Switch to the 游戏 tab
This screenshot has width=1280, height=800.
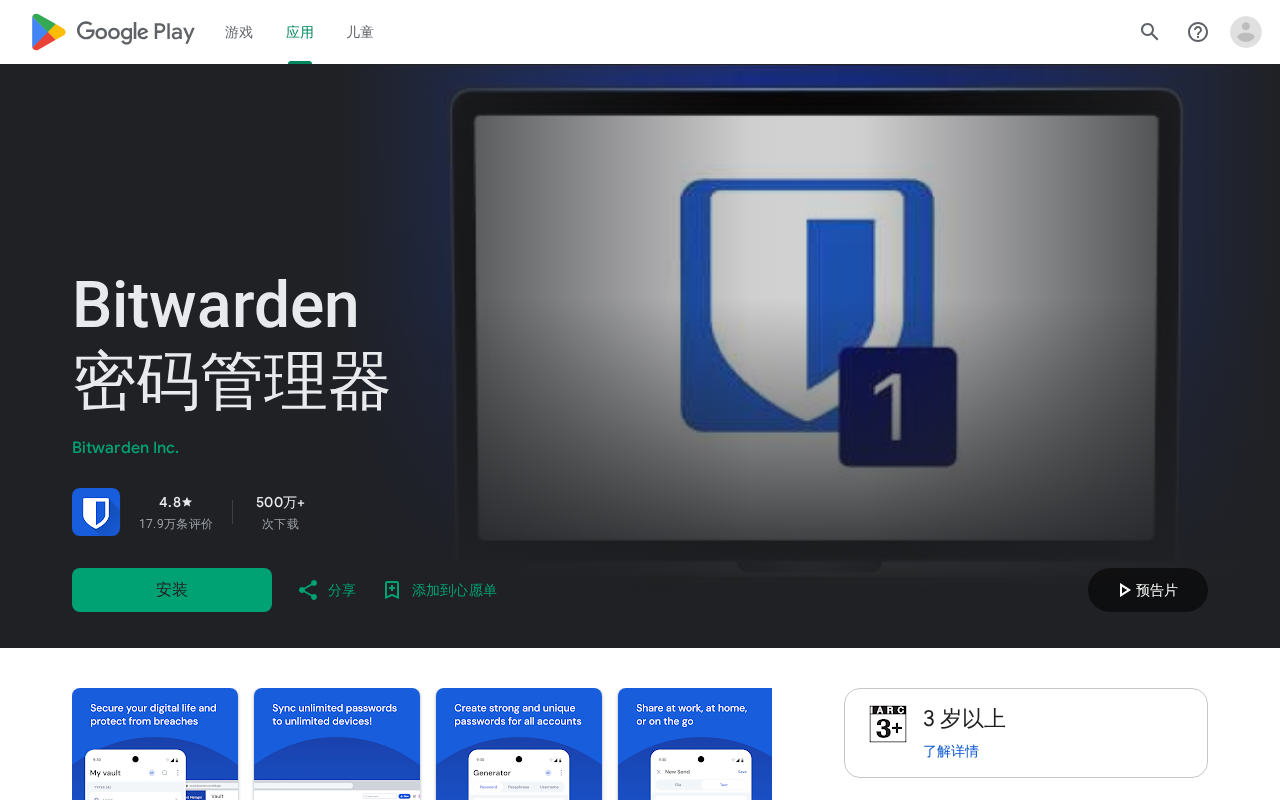coord(239,32)
